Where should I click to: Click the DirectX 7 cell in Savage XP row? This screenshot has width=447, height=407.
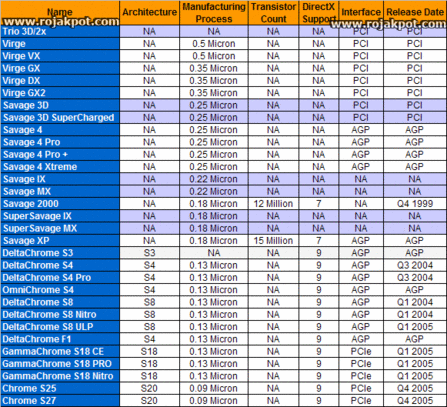tap(319, 241)
